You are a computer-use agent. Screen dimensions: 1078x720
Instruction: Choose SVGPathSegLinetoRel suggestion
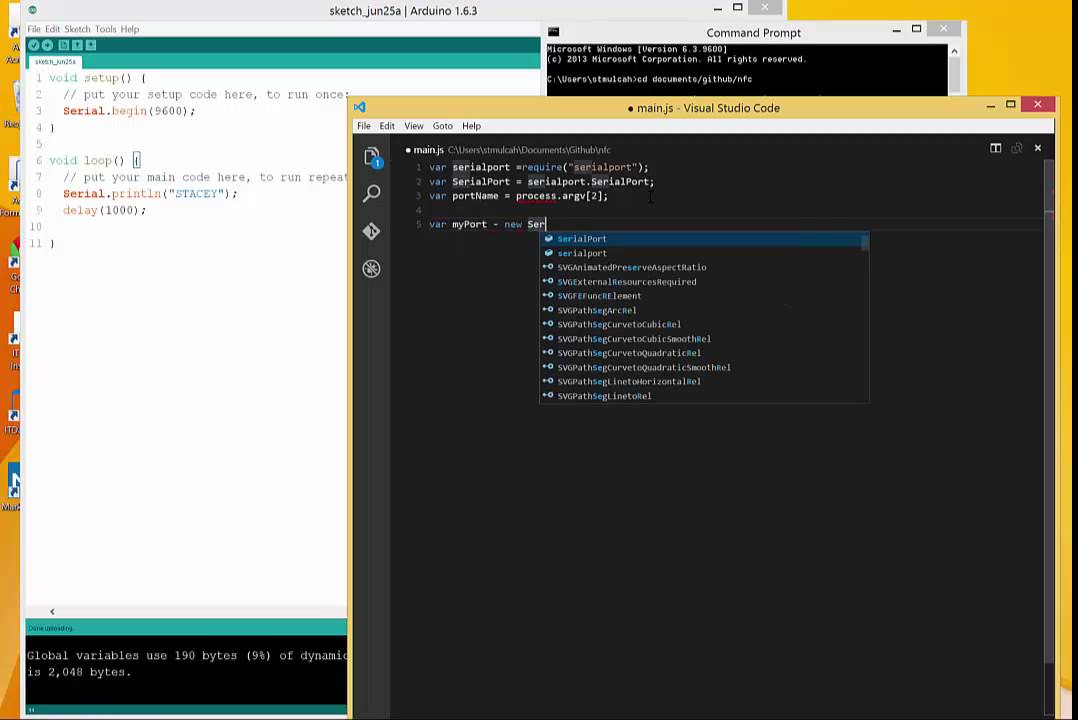[x=703, y=396]
